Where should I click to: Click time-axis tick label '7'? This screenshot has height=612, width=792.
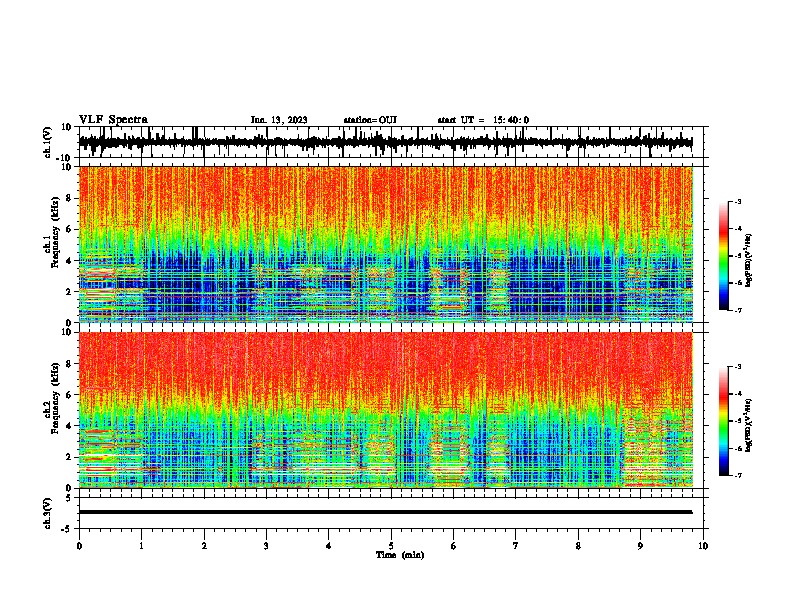point(516,546)
